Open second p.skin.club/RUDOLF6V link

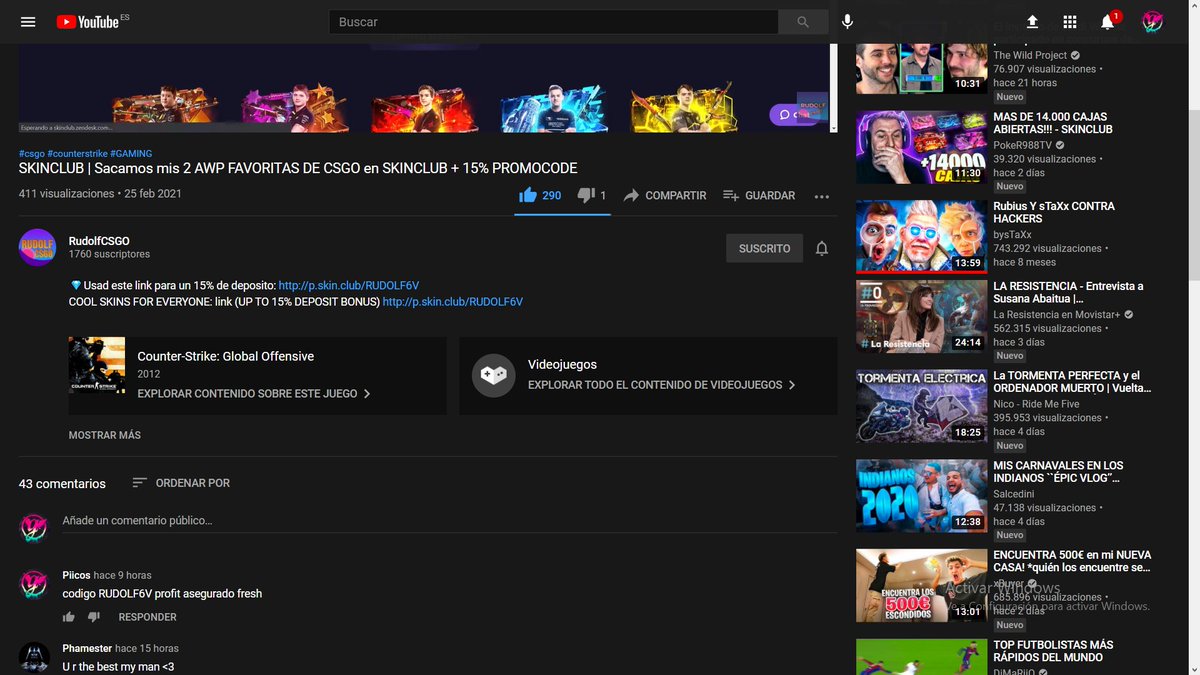[x=453, y=301]
